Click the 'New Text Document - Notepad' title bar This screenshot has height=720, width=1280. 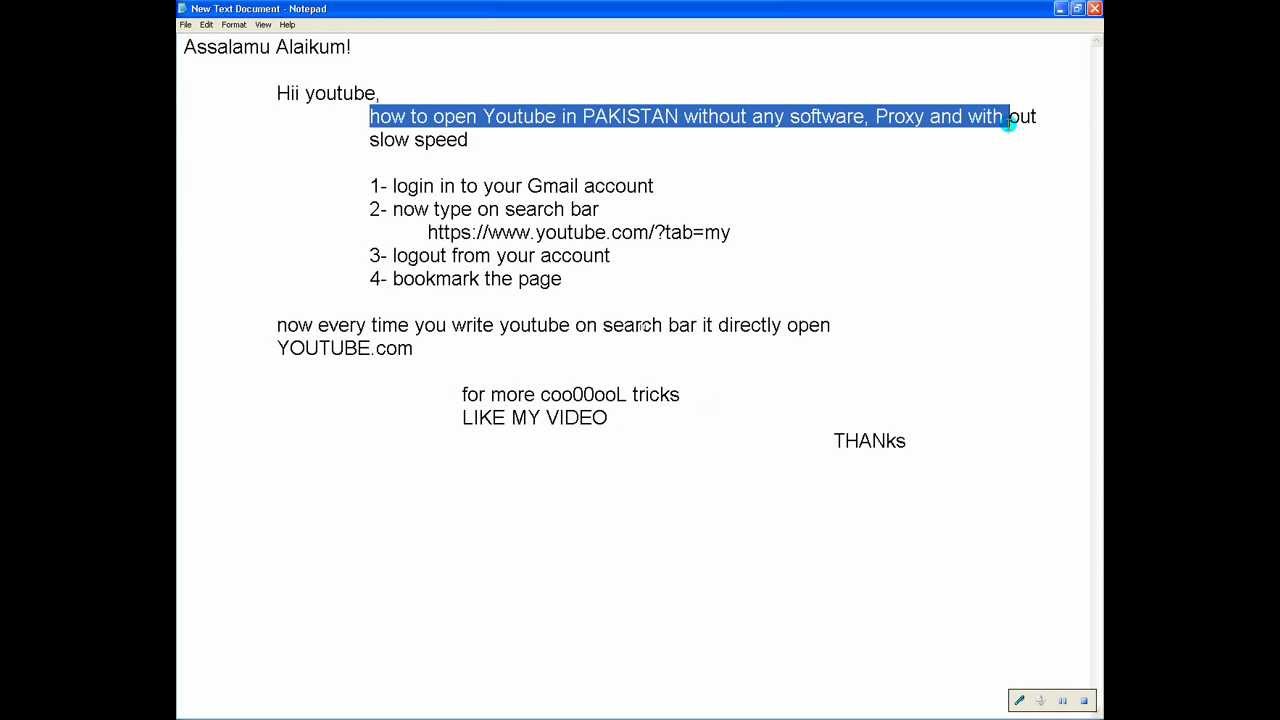pos(640,8)
